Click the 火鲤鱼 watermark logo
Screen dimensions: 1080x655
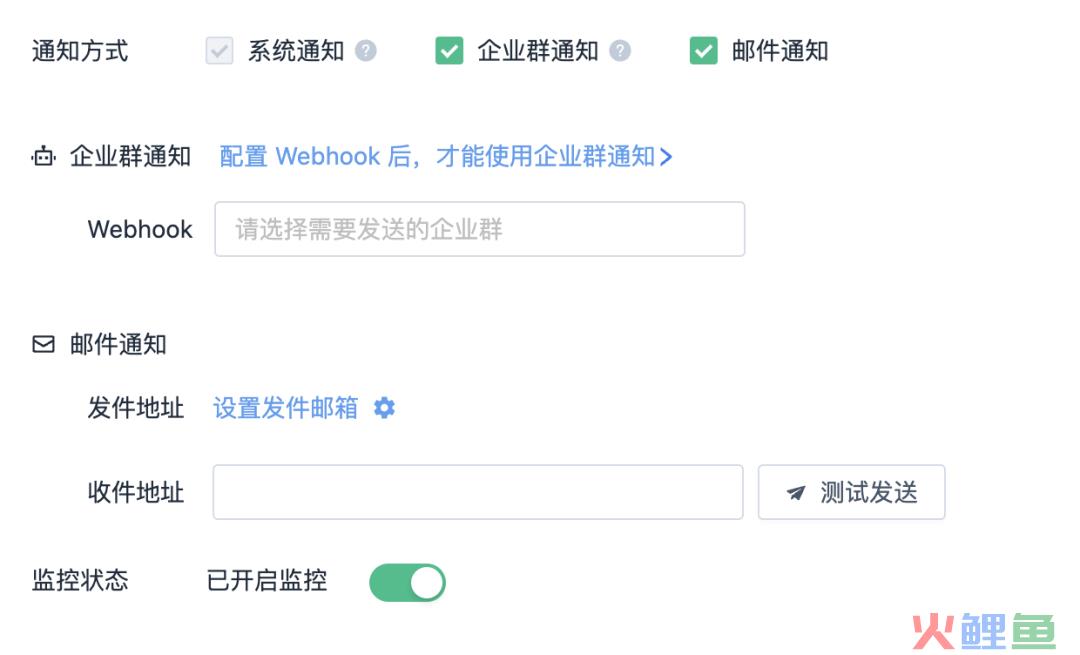click(984, 630)
